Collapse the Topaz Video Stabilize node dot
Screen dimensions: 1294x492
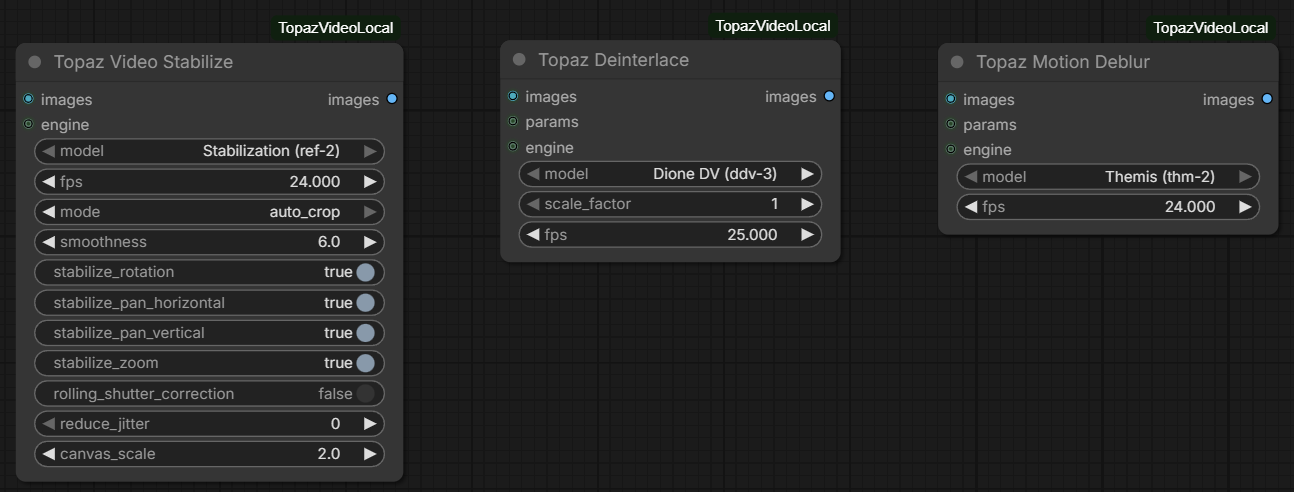pos(35,62)
